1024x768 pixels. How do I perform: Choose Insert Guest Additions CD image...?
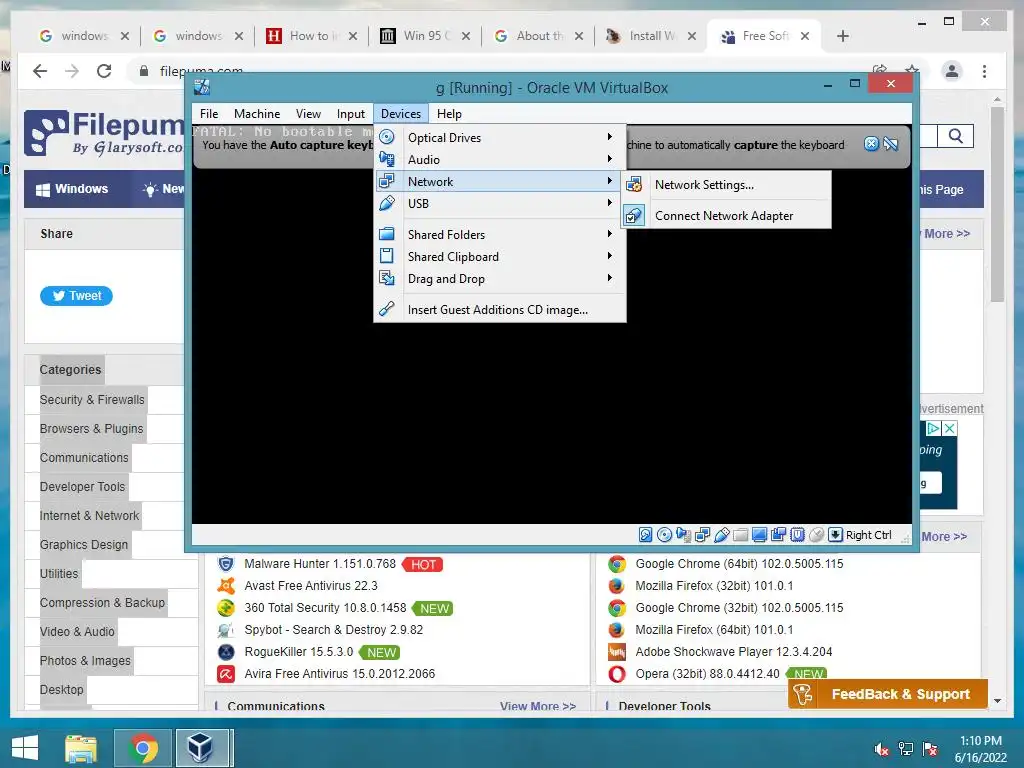[x=500, y=310]
